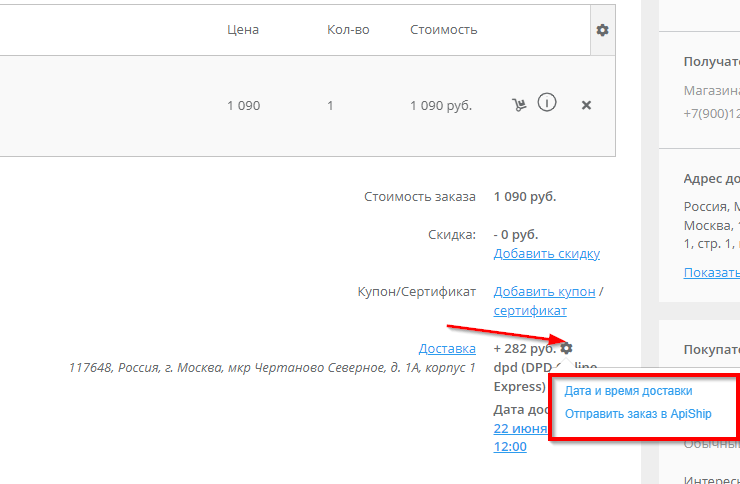Image resolution: width=740 pixels, height=484 pixels.
Task: Click "Добавить скидку" link
Action: click(546, 253)
